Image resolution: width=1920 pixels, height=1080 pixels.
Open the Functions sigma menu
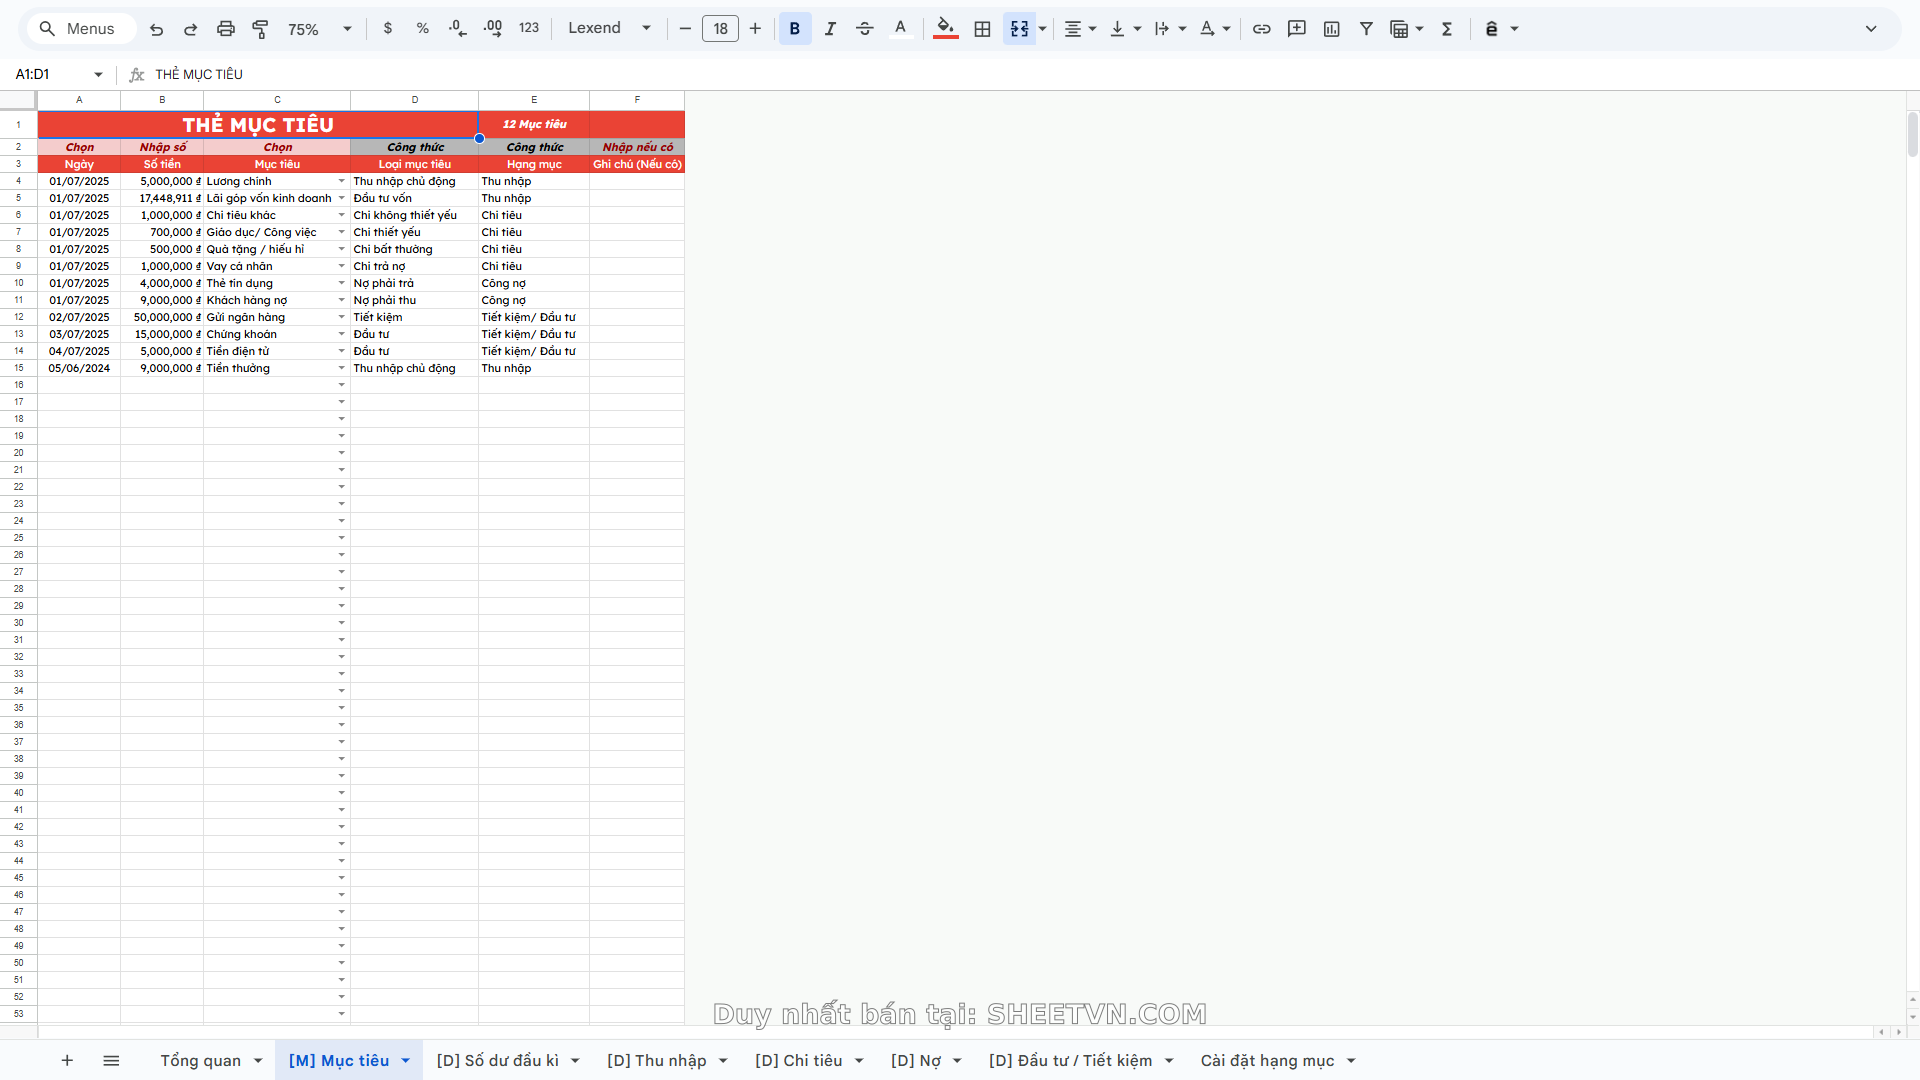(x=1447, y=29)
